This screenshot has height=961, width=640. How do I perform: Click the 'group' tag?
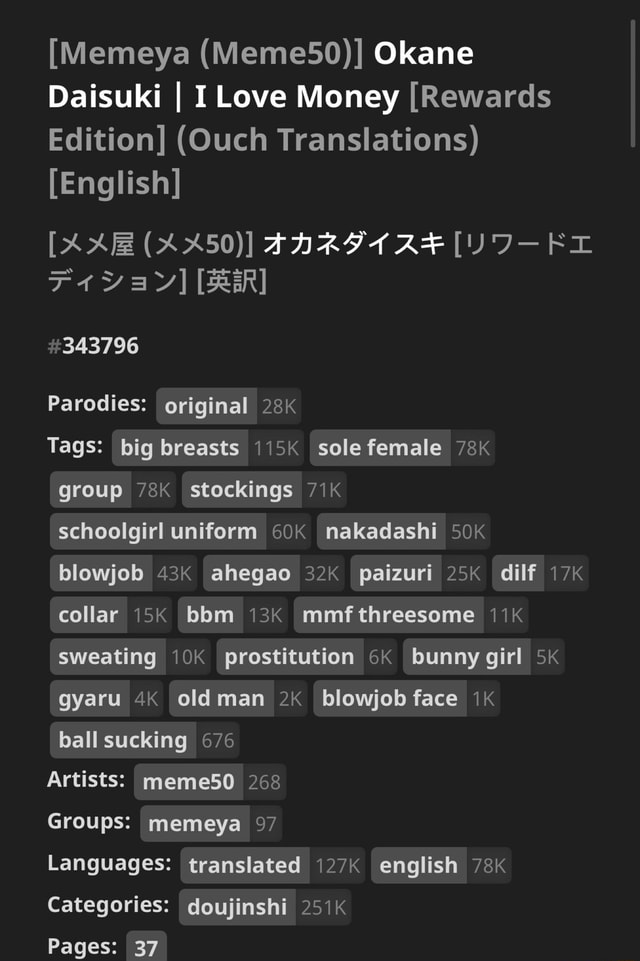(90, 490)
